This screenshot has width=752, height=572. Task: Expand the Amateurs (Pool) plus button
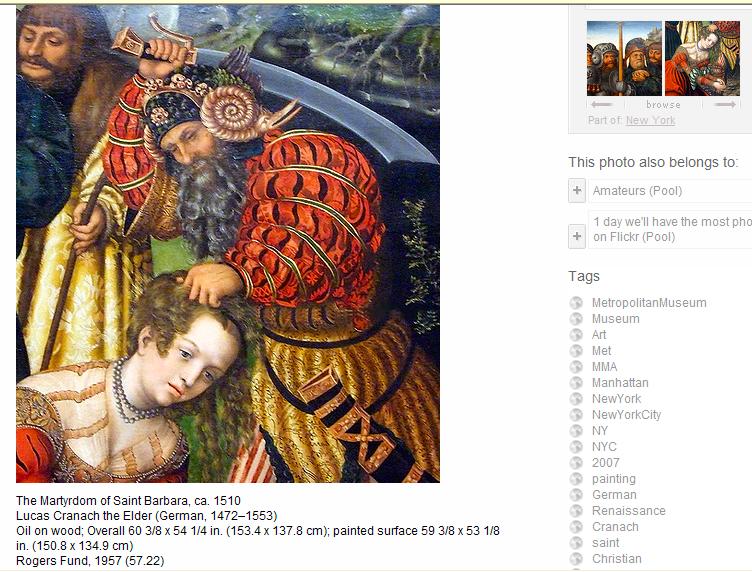(577, 191)
